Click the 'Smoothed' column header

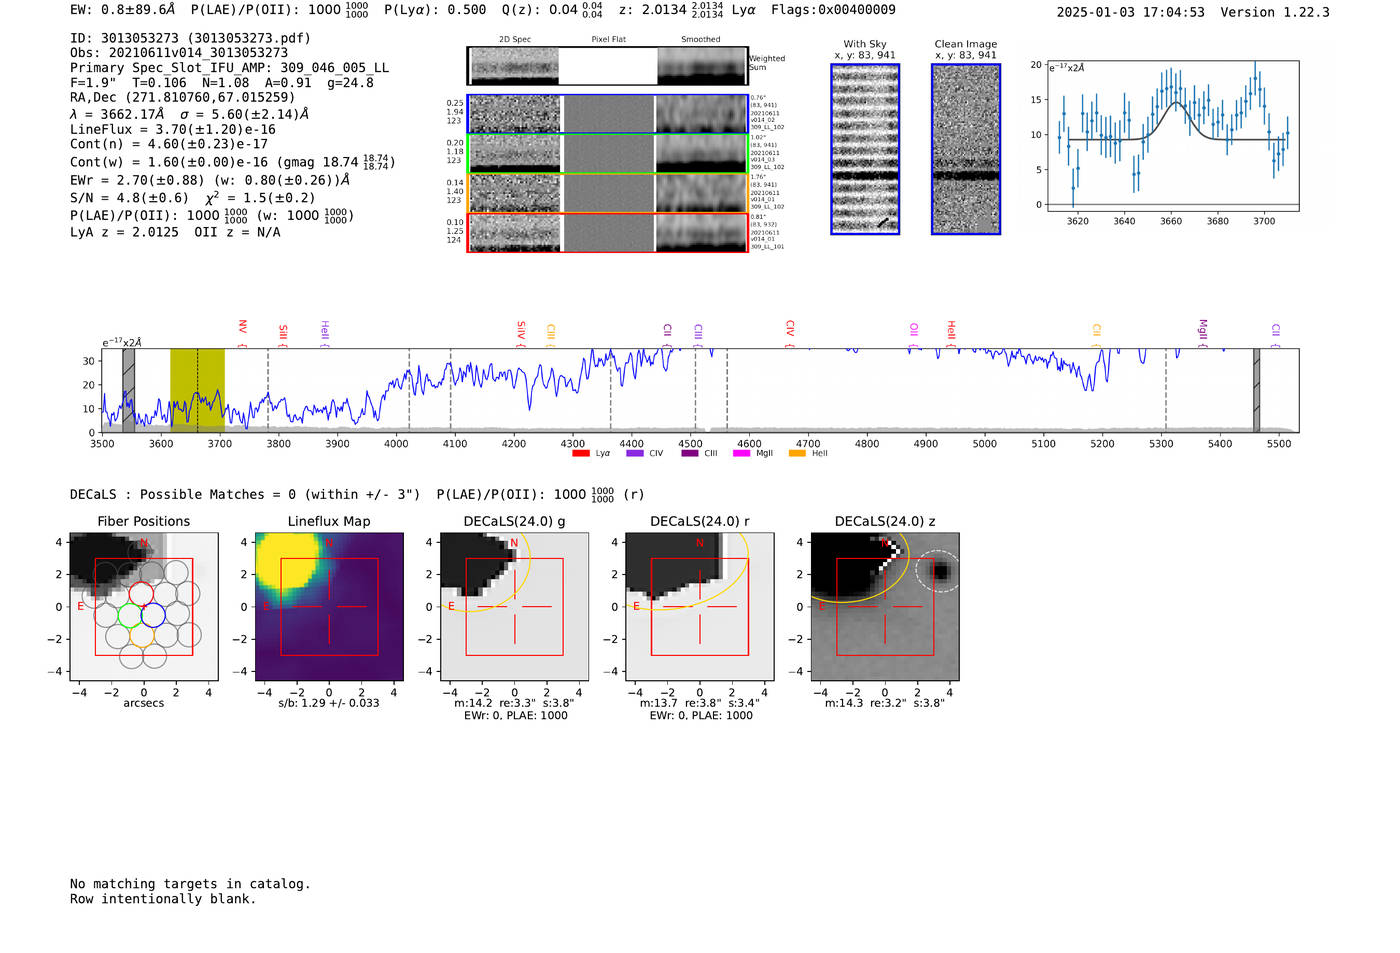pyautogui.click(x=701, y=39)
